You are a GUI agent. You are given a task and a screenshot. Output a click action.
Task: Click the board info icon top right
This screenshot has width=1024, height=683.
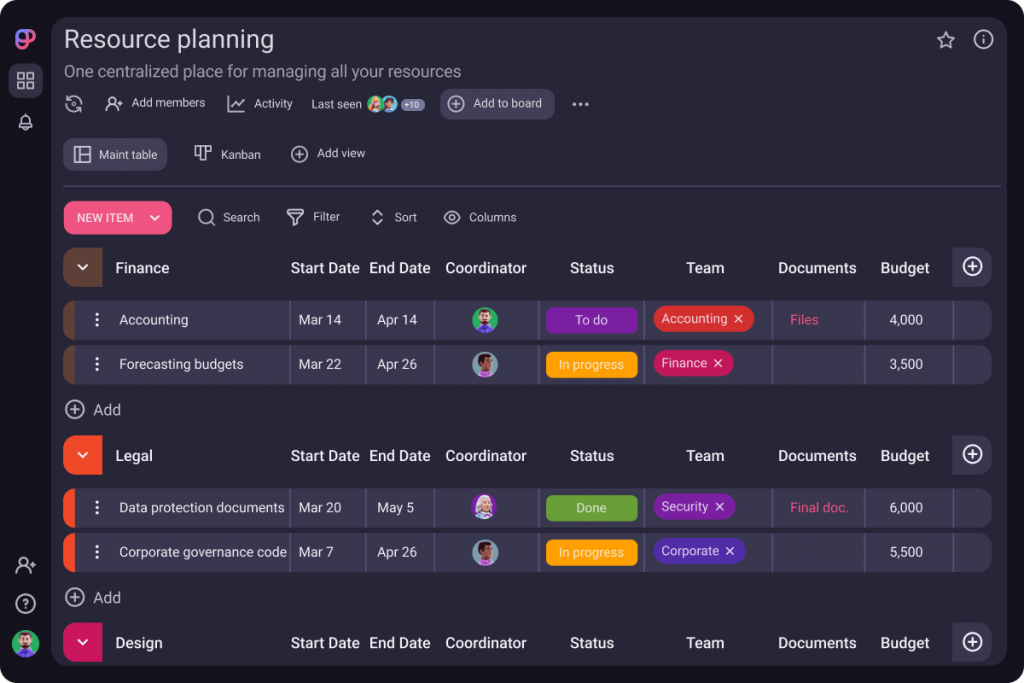pyautogui.click(x=983, y=39)
